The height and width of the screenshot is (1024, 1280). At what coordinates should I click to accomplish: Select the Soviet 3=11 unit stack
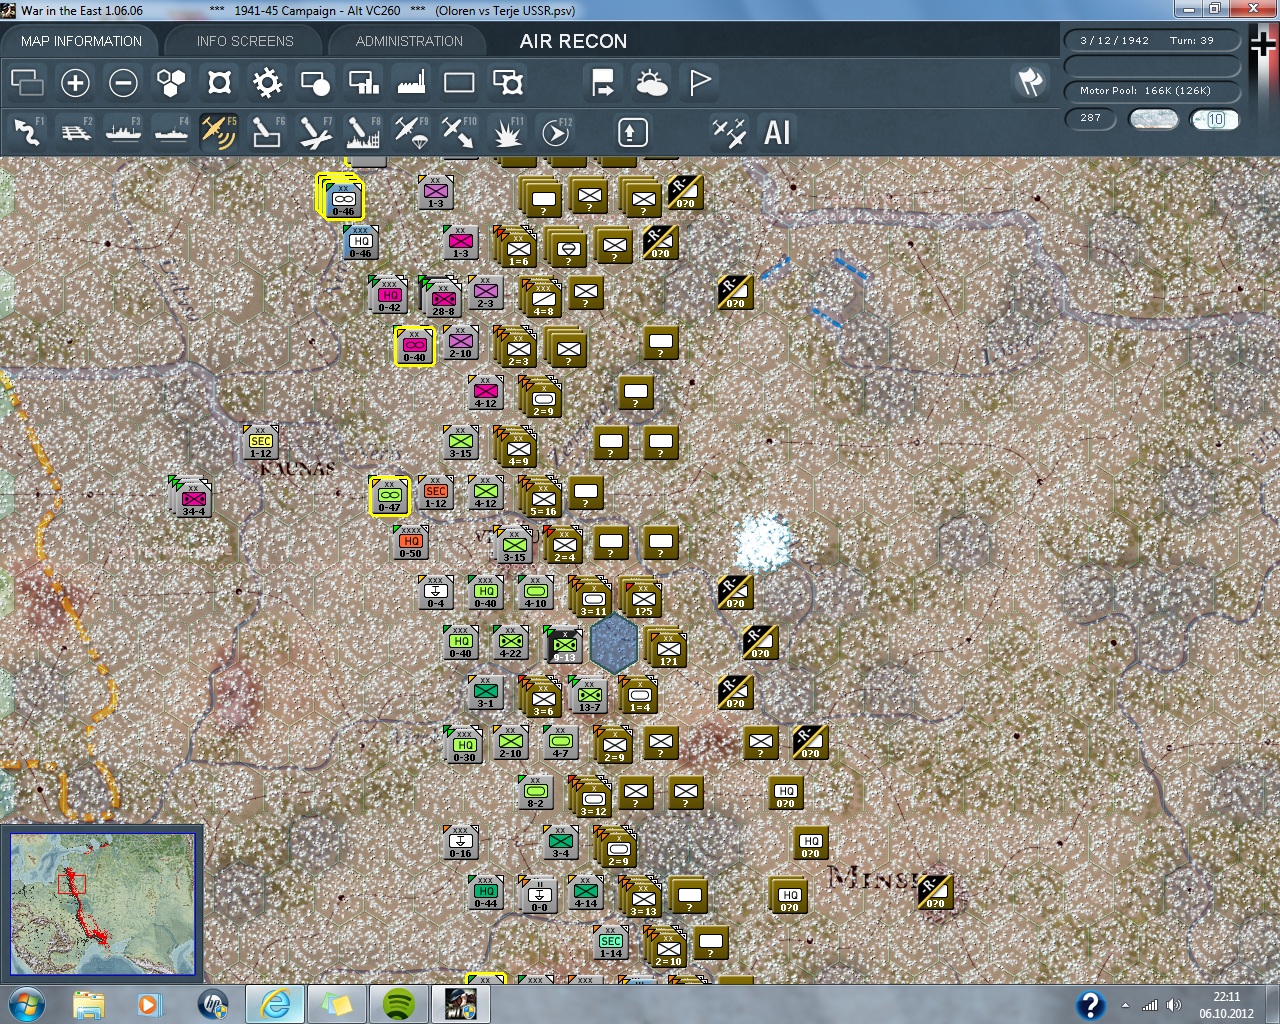pyautogui.click(x=591, y=597)
